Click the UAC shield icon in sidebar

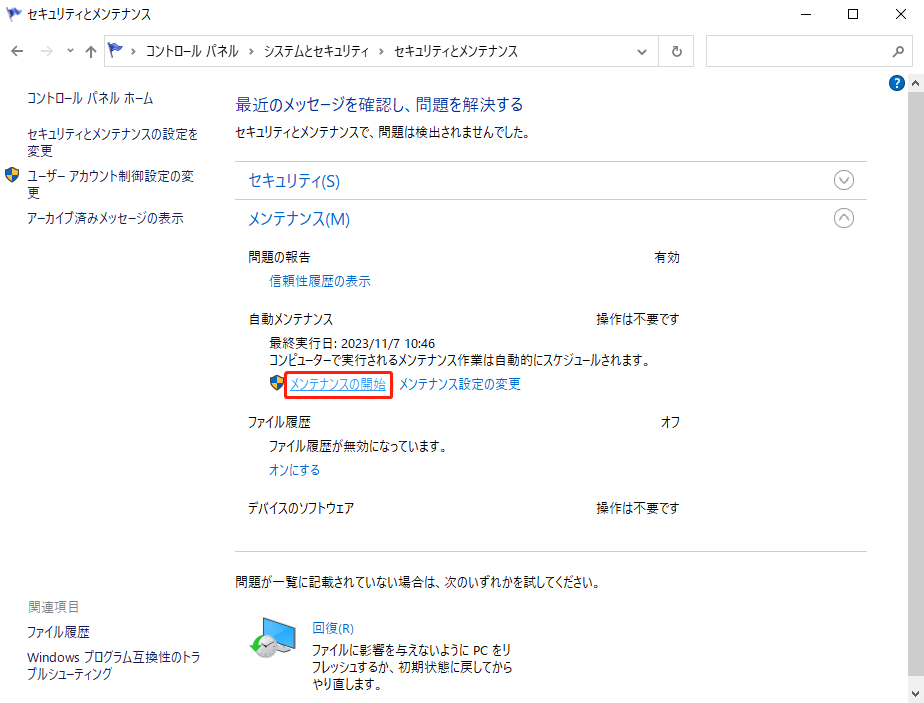[12, 175]
